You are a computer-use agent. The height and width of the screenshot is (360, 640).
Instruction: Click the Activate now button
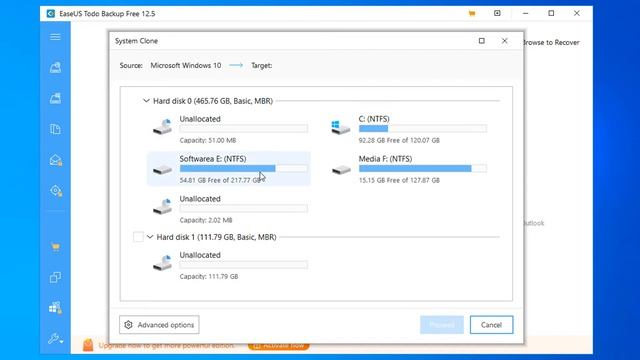pos(279,345)
